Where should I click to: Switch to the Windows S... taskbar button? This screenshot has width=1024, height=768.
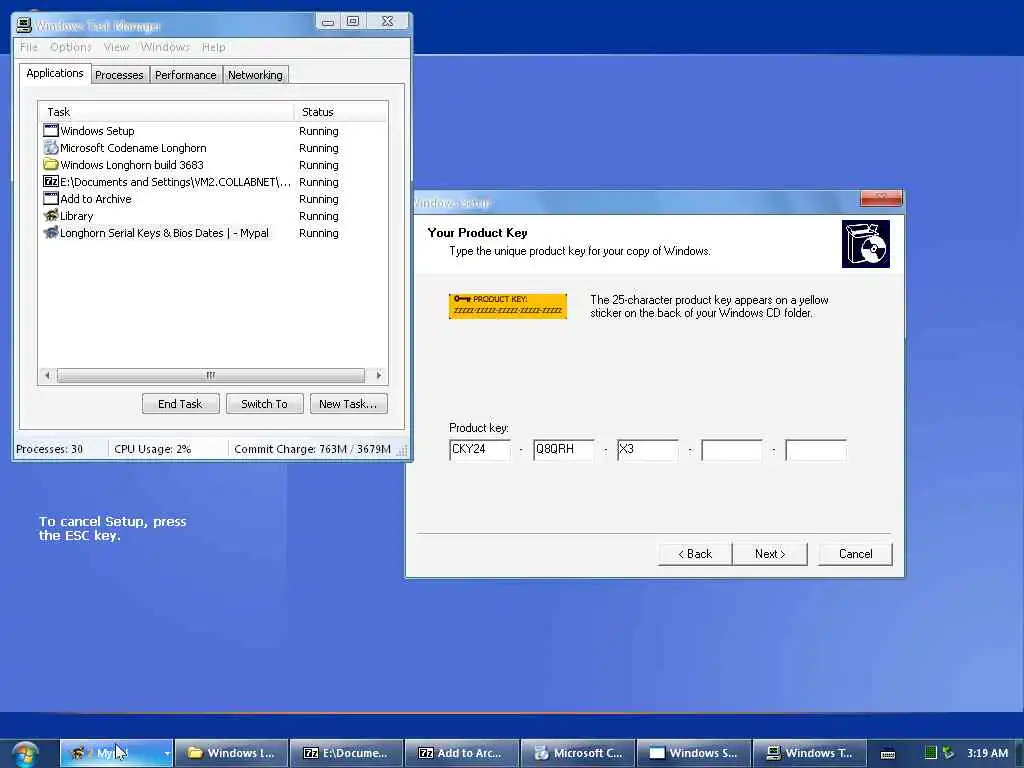pos(694,753)
